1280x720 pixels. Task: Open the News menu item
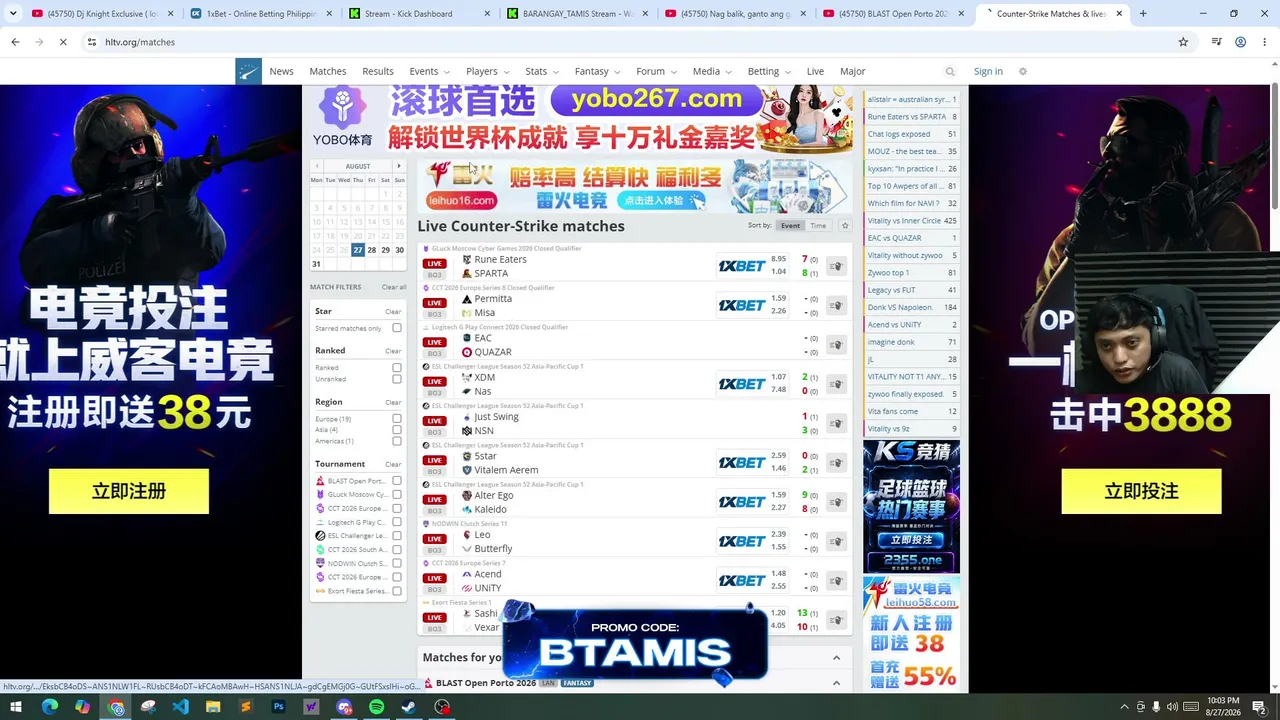281,71
